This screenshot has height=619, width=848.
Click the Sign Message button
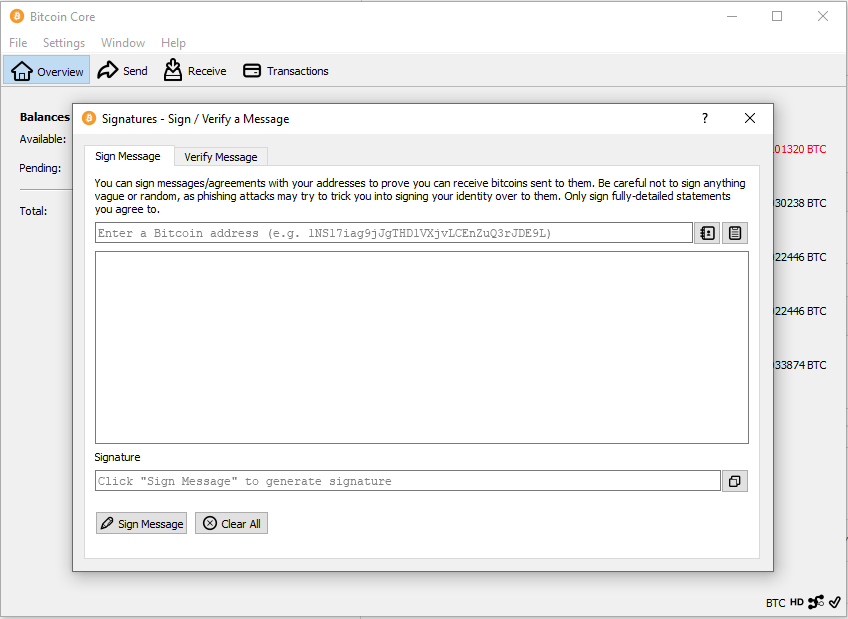pyautogui.click(x=142, y=523)
